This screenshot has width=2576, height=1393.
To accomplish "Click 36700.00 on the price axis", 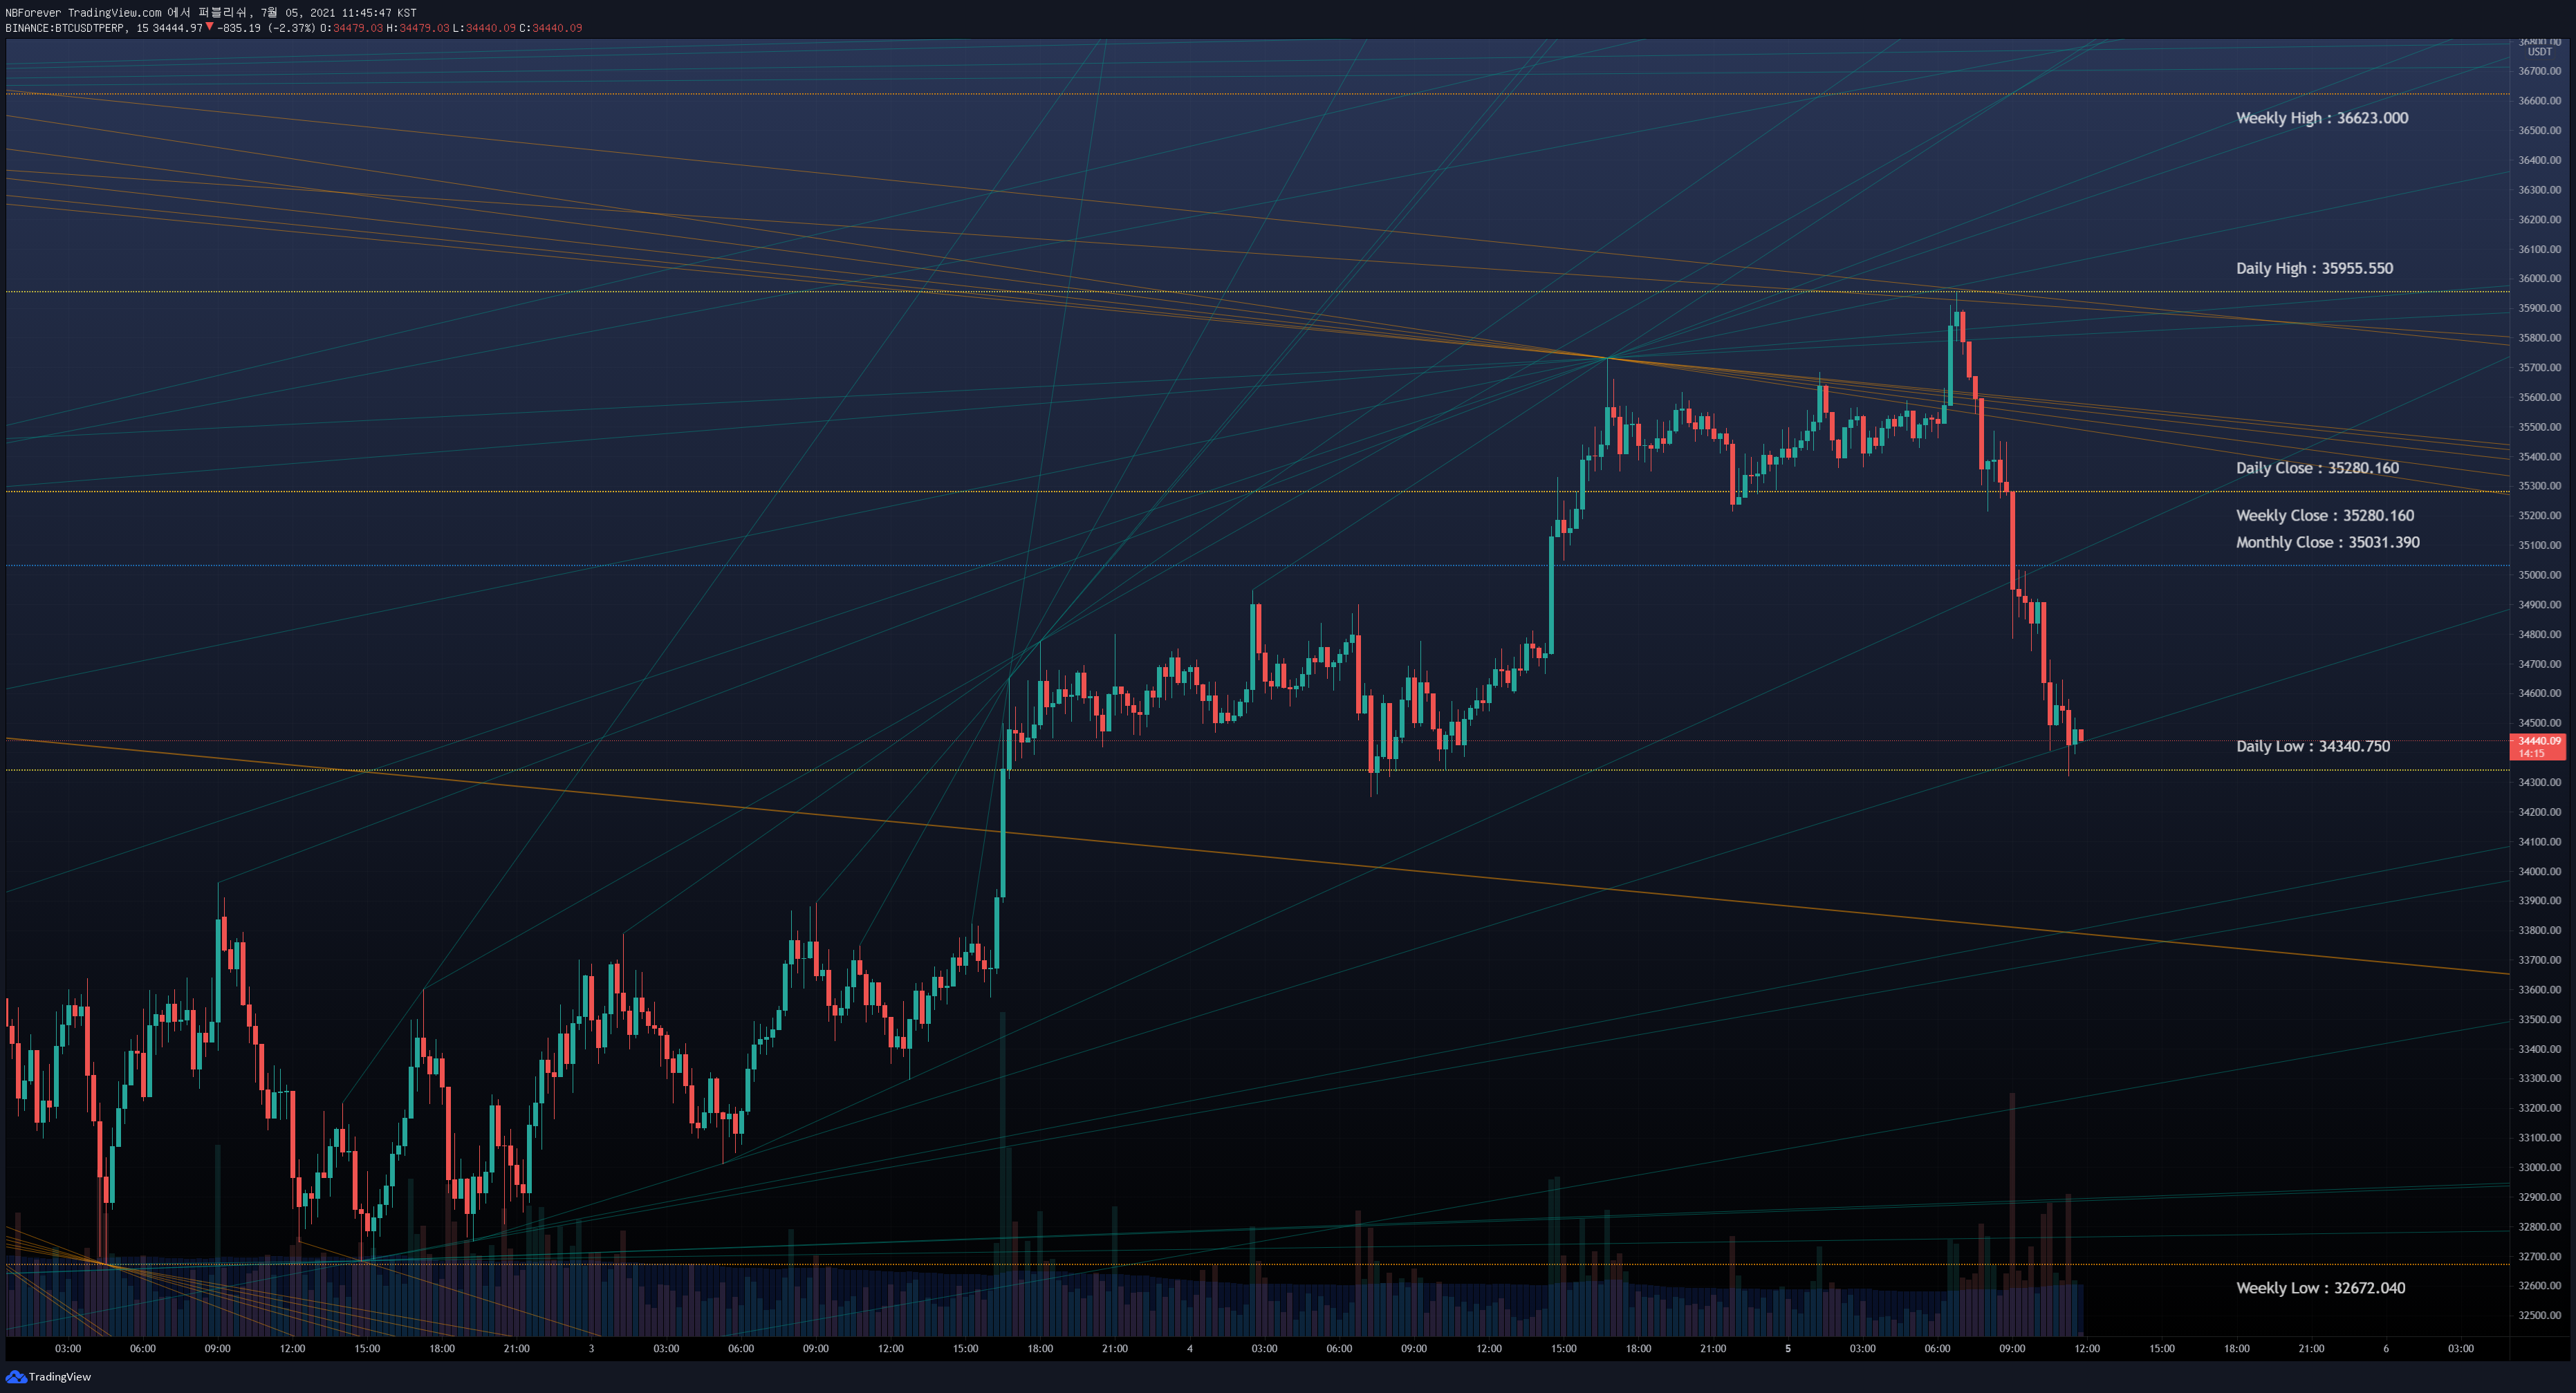I will click(2539, 71).
